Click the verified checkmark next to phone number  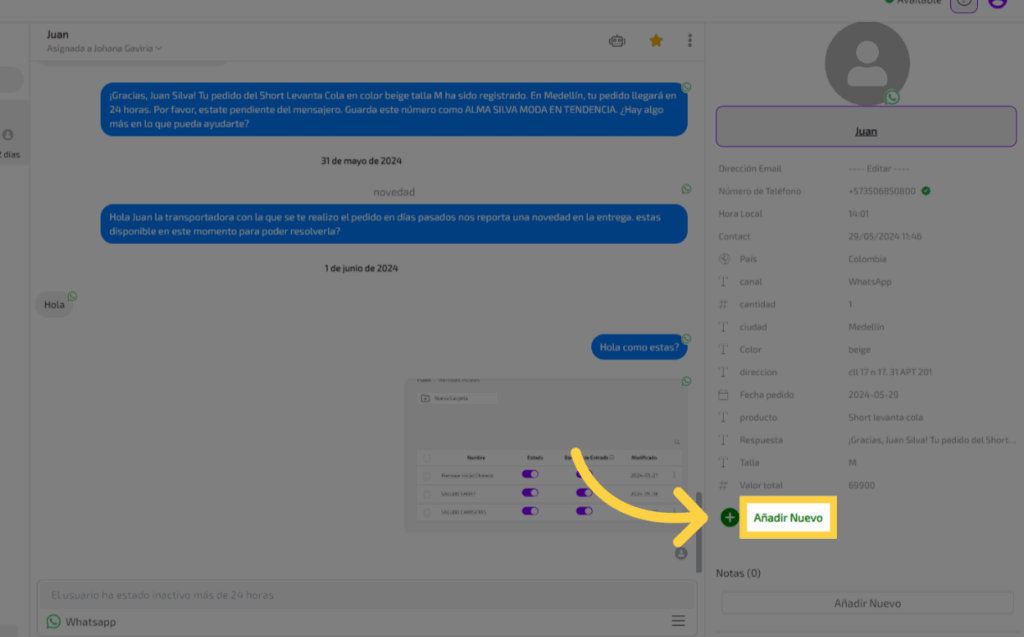point(926,191)
